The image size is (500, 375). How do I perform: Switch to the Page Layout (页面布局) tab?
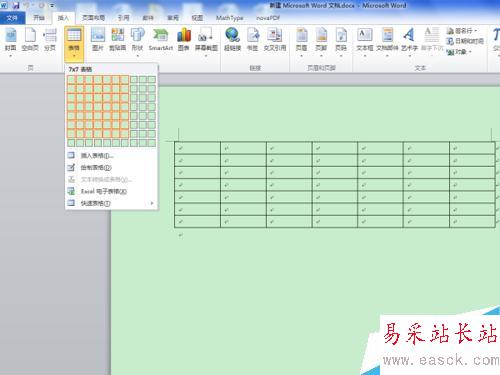click(93, 18)
